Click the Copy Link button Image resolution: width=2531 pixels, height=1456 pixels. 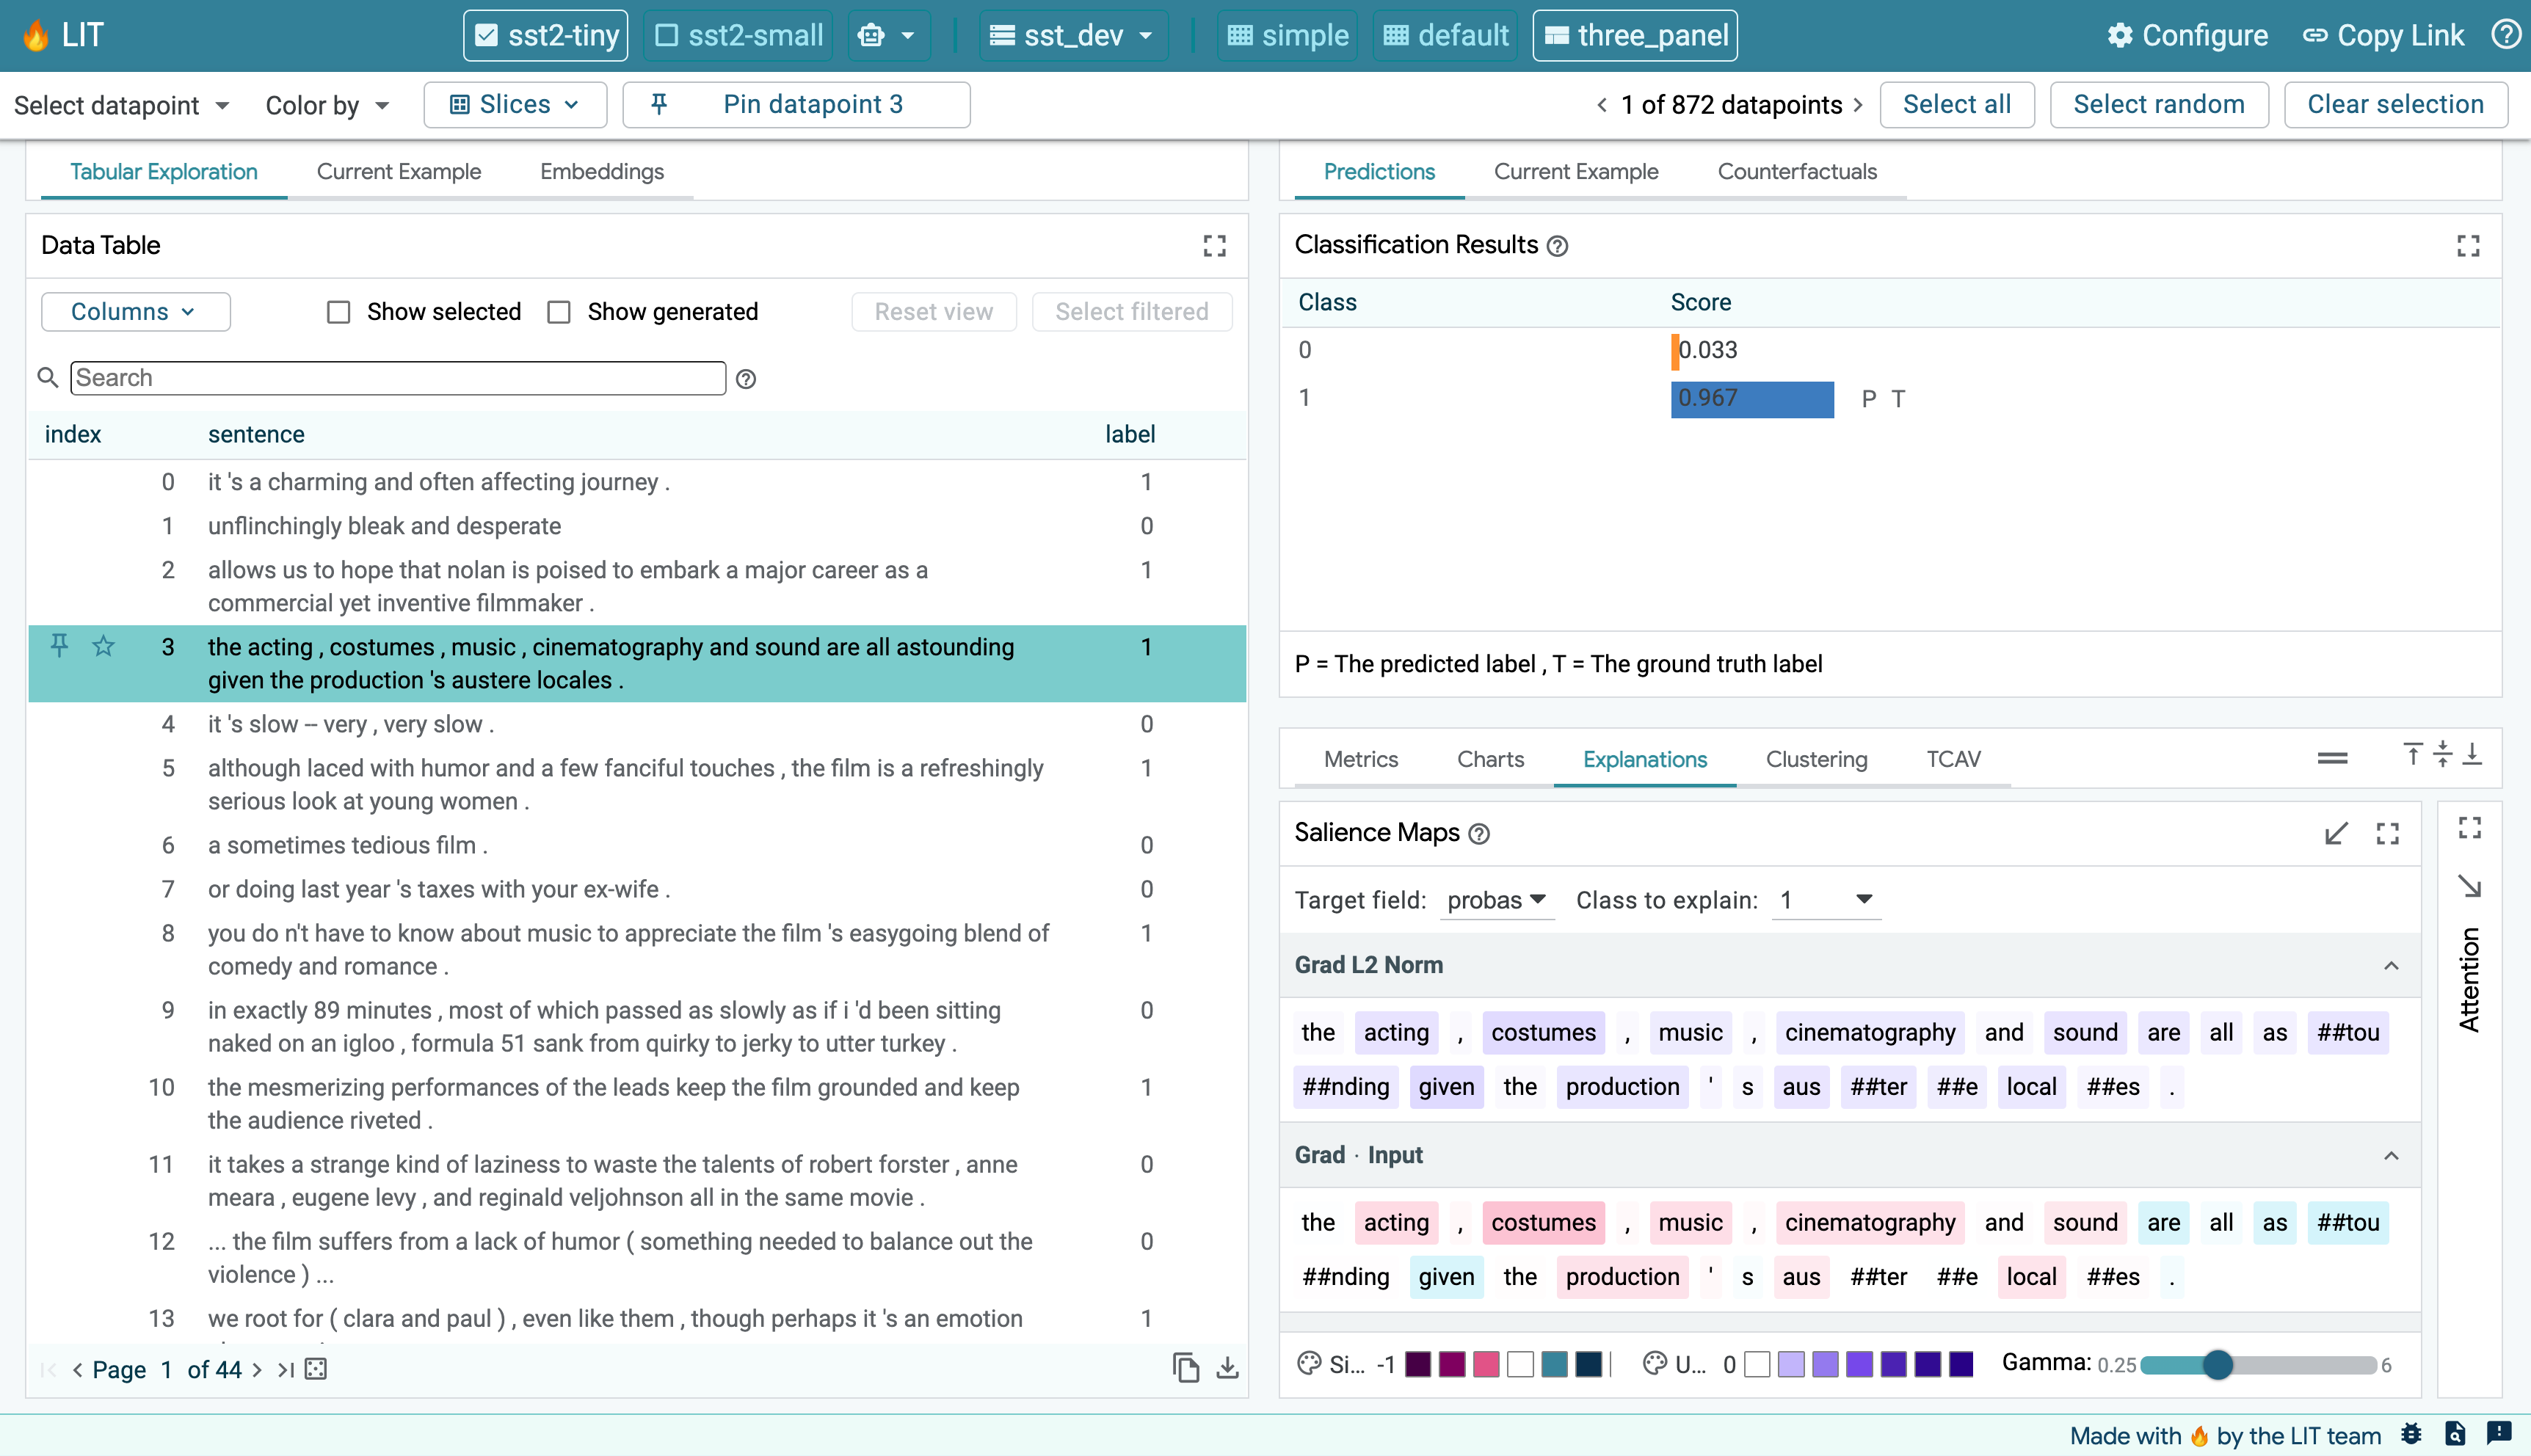coord(2383,36)
